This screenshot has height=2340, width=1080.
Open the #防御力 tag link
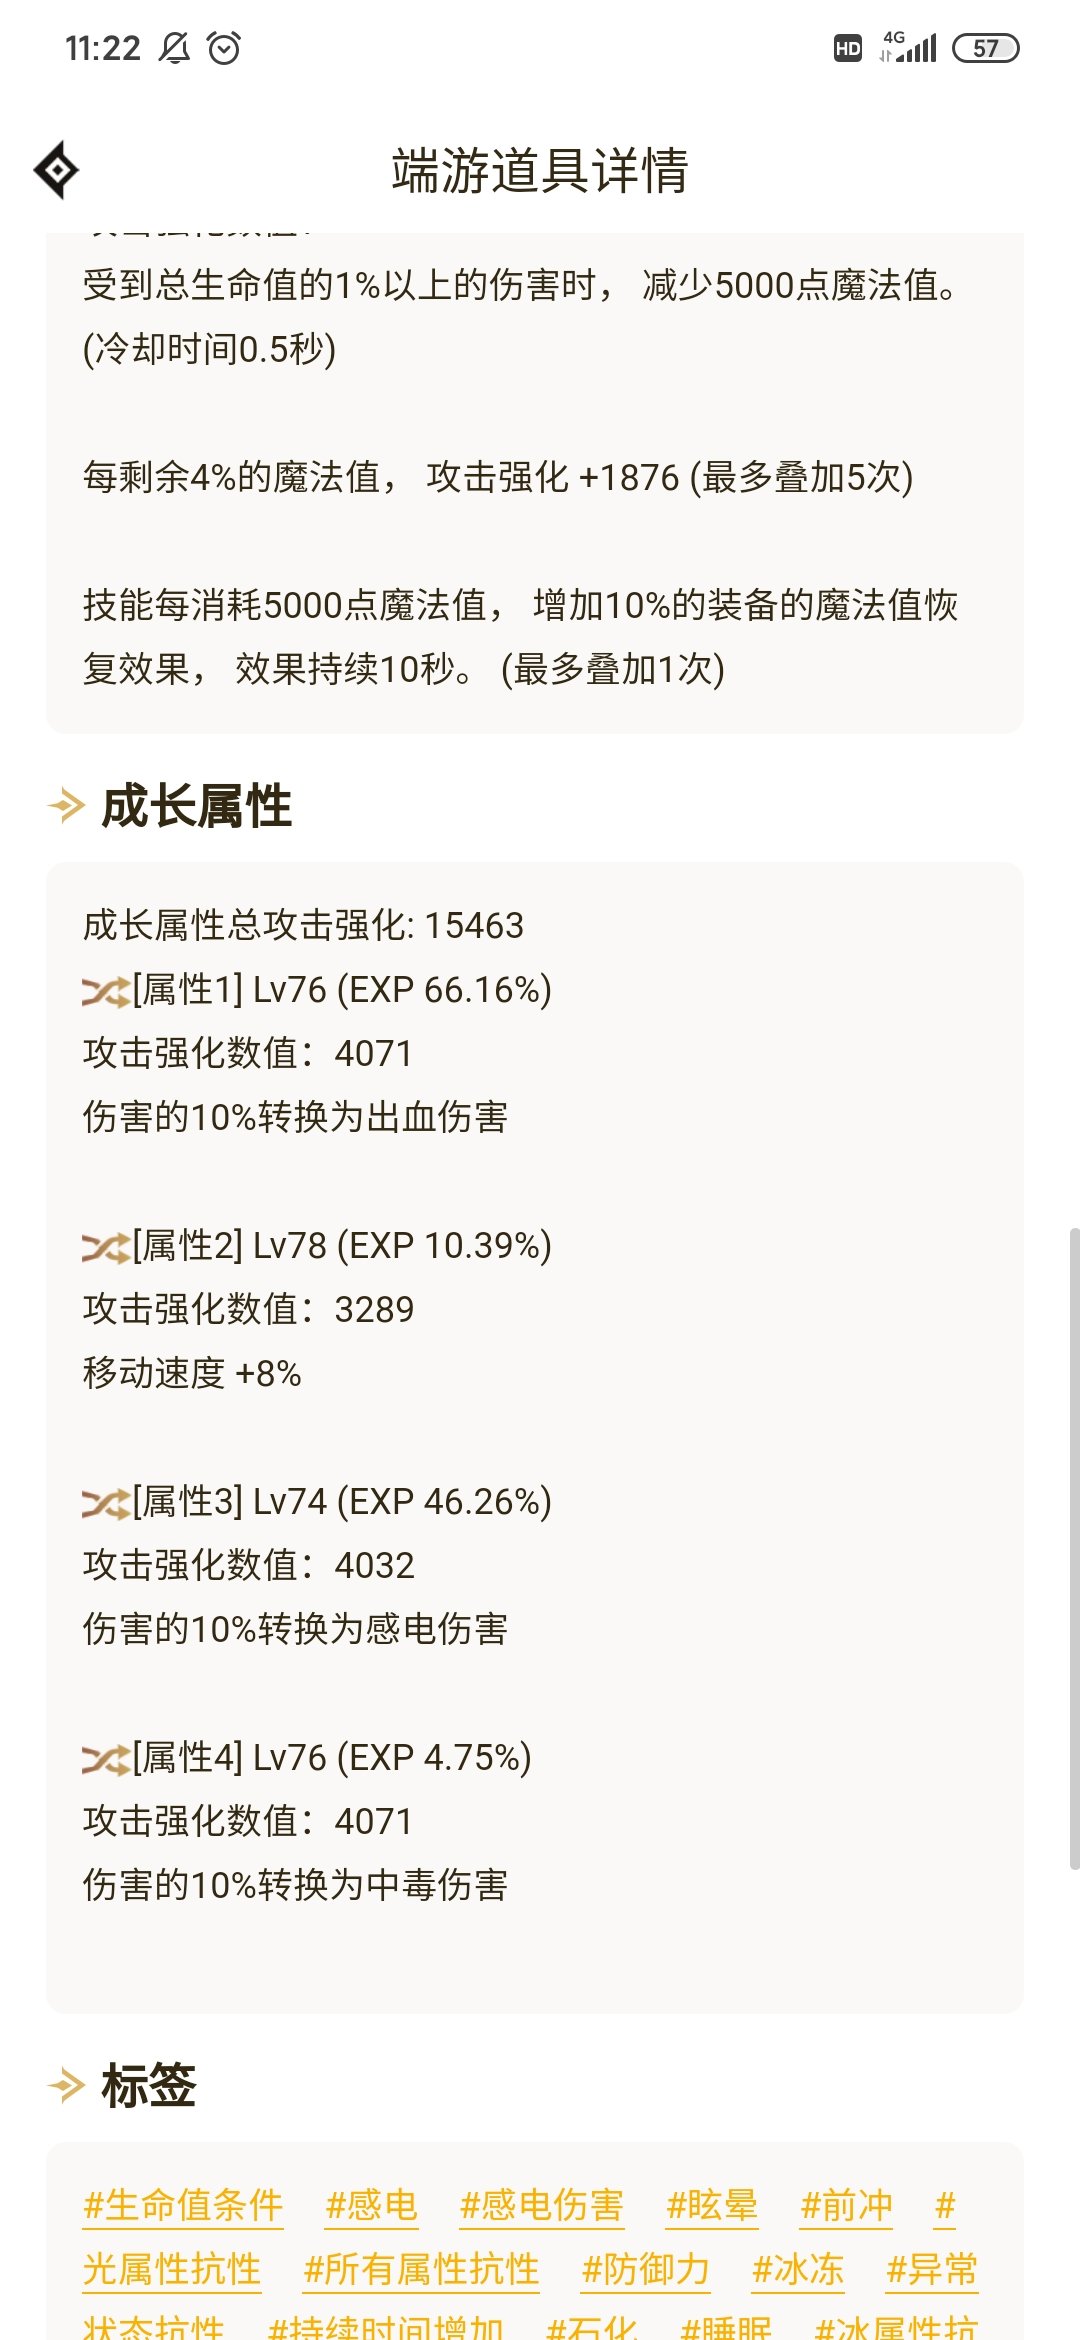[645, 2269]
